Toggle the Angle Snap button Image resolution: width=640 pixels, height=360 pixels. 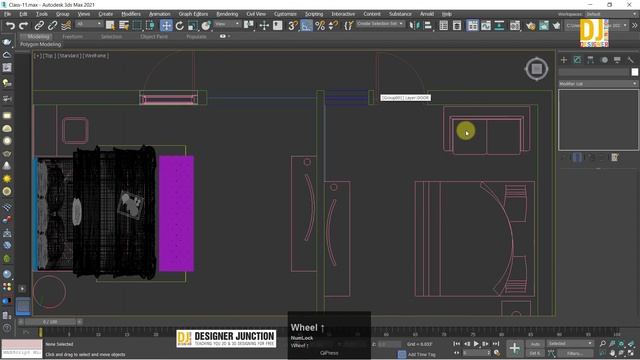(x=306, y=26)
